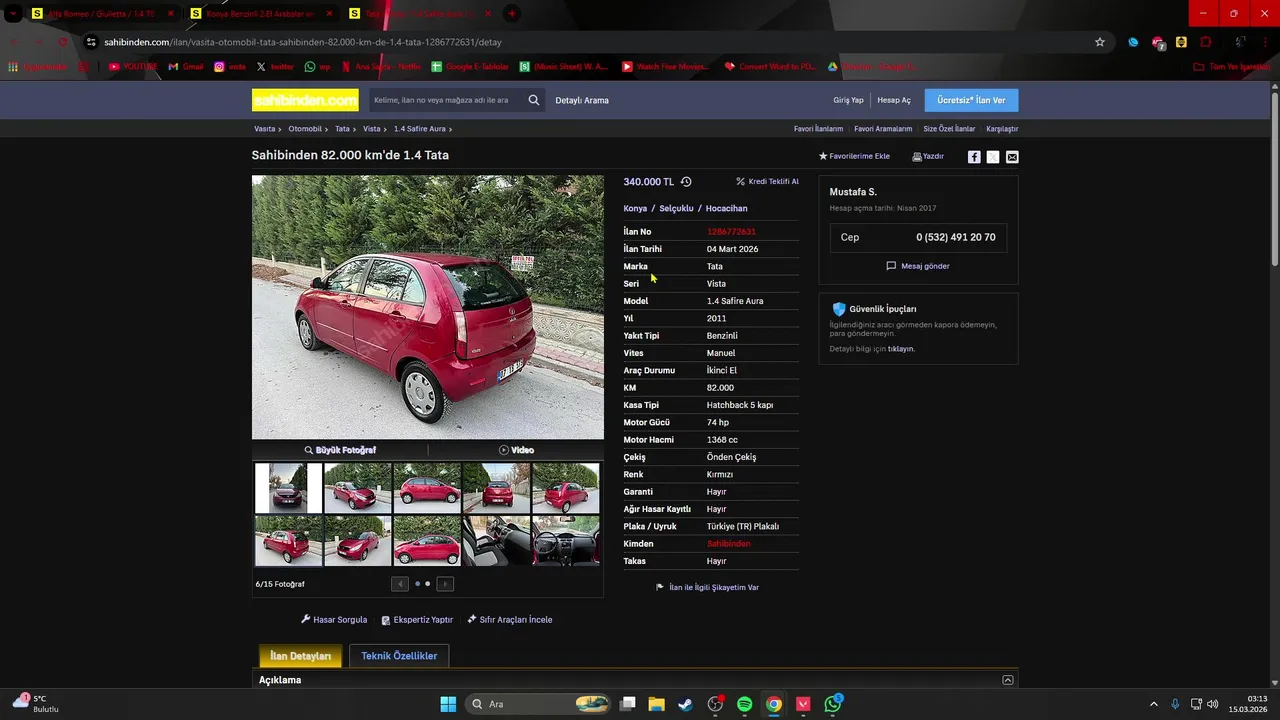Open Büyük Fotoğraf view

[x=340, y=450]
